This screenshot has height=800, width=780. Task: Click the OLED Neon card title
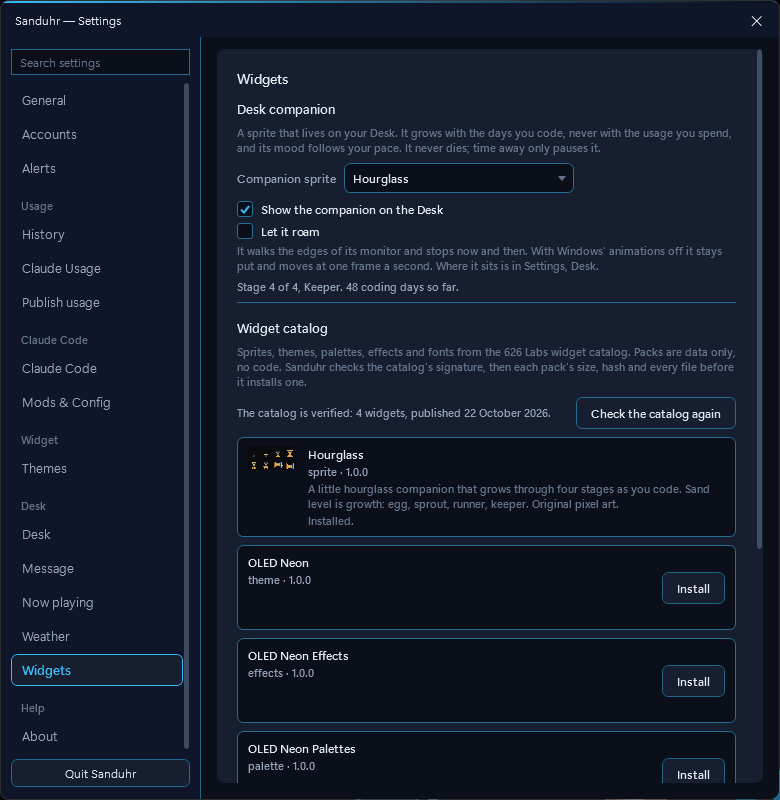pos(278,563)
